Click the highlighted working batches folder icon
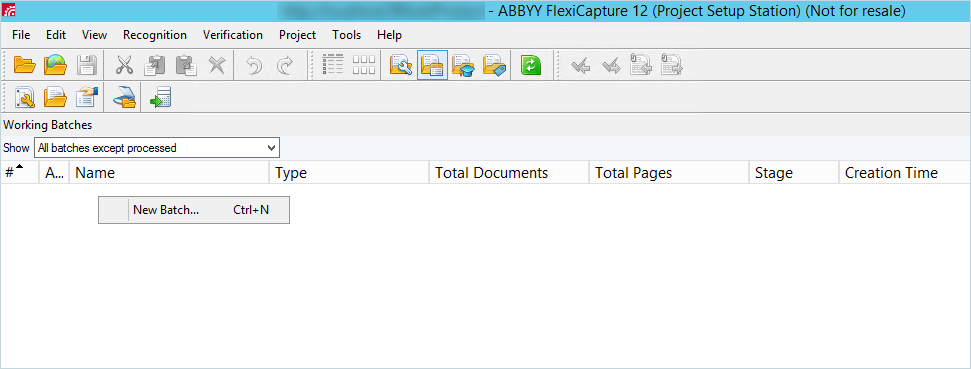Image resolution: width=971 pixels, height=369 pixels. 433,65
